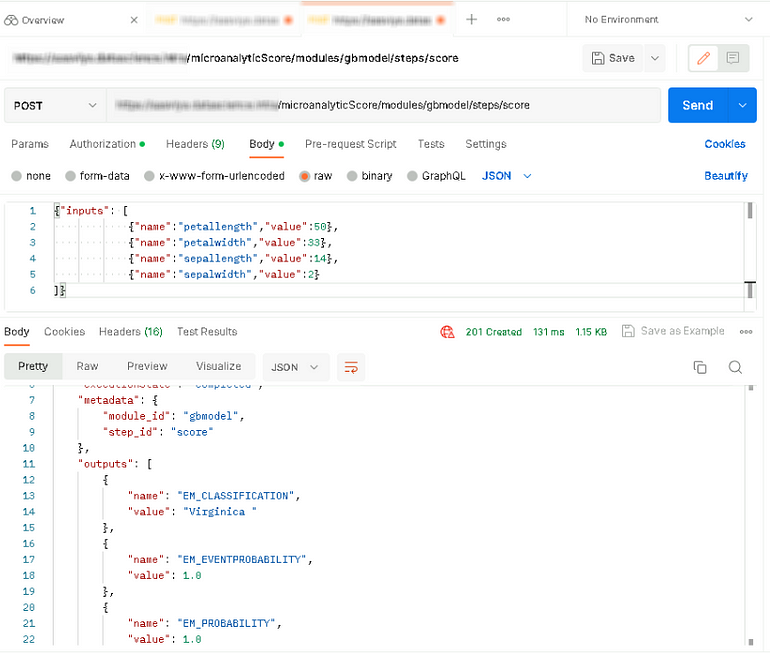This screenshot has width=770, height=654.
Task: Switch to Visualize view
Action: pos(218,366)
